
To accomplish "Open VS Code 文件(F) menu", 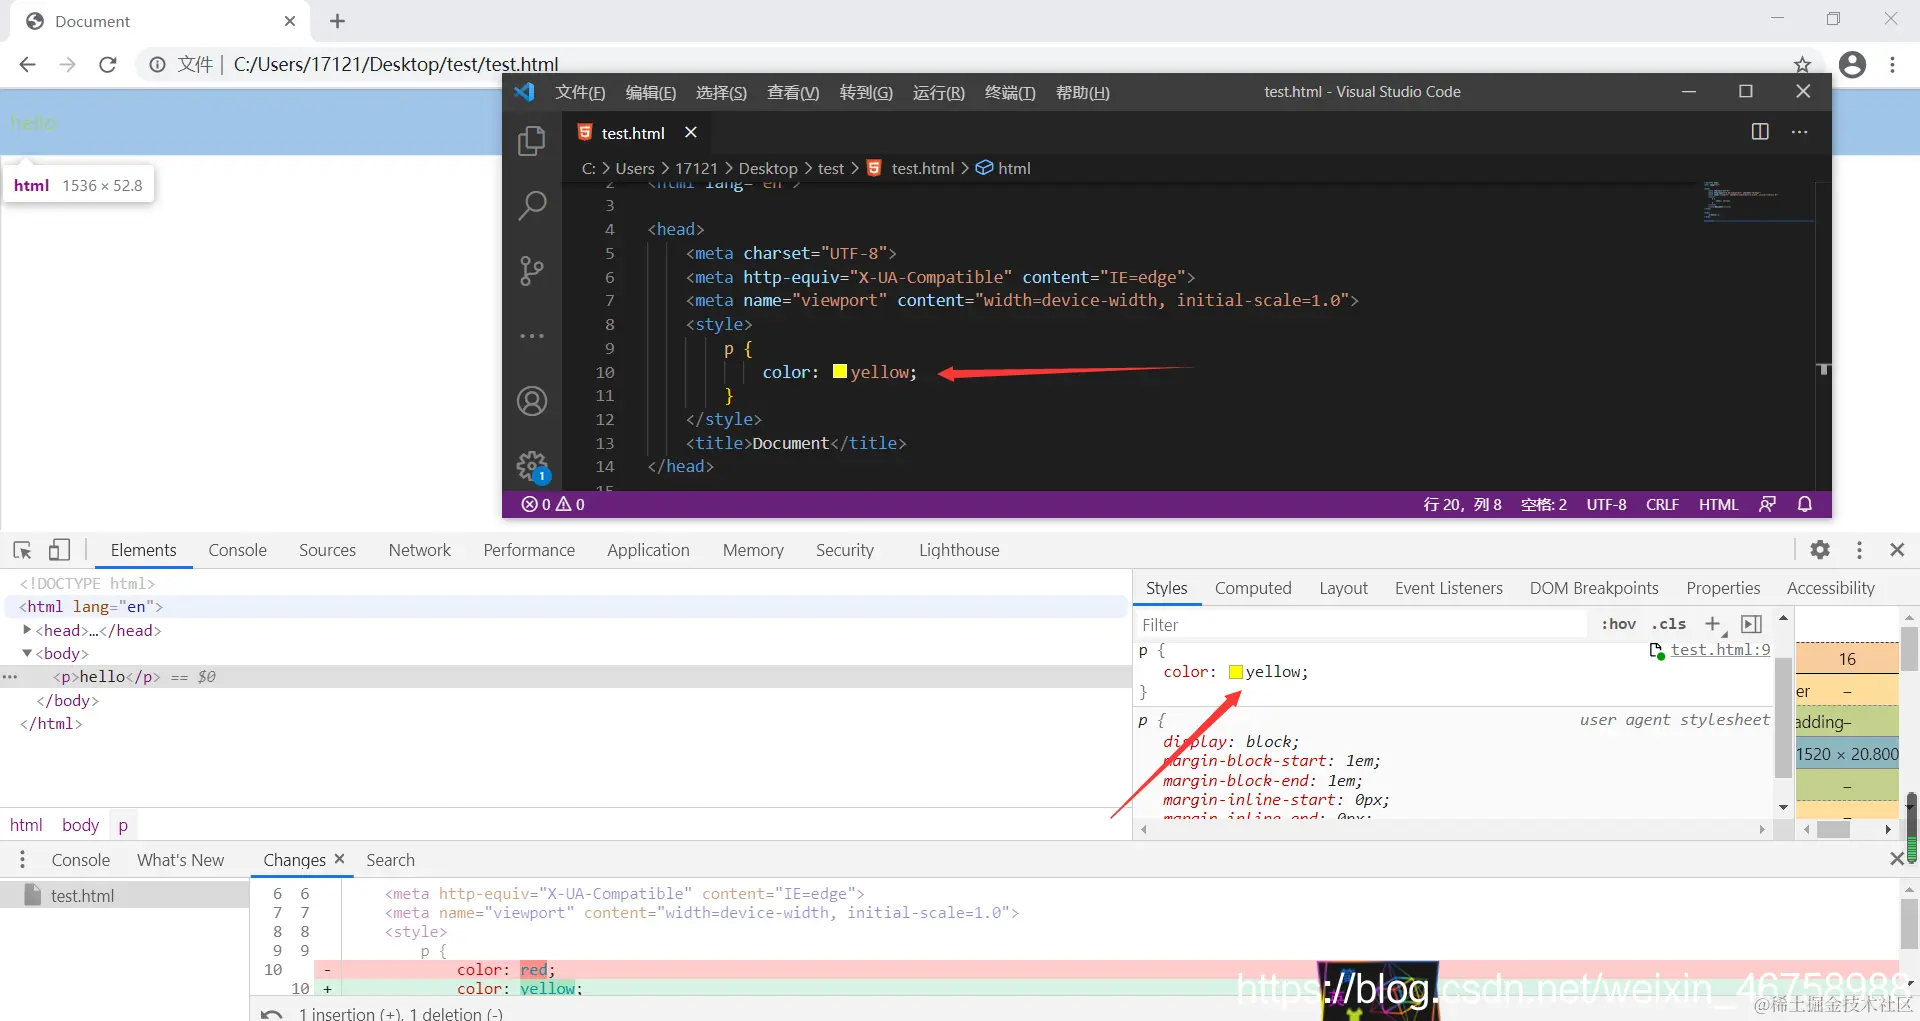I will (580, 92).
